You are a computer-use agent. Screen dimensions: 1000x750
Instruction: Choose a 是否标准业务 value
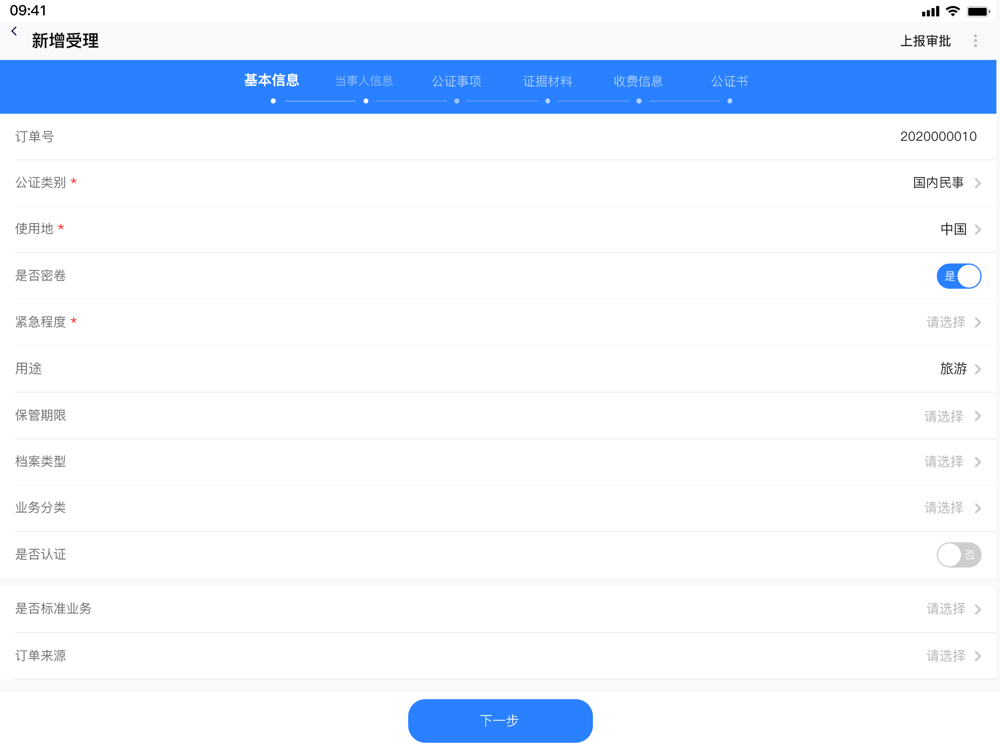498,609
